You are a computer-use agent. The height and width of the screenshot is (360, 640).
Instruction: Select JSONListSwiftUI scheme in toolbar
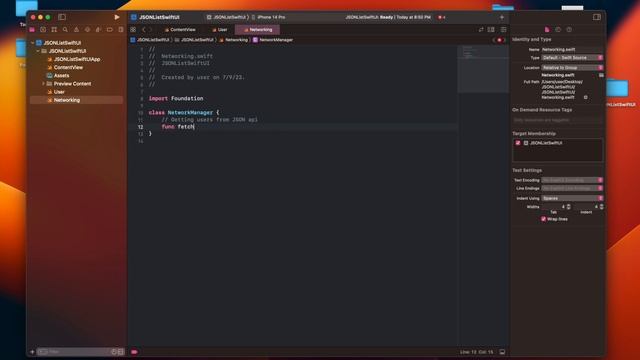point(227,17)
